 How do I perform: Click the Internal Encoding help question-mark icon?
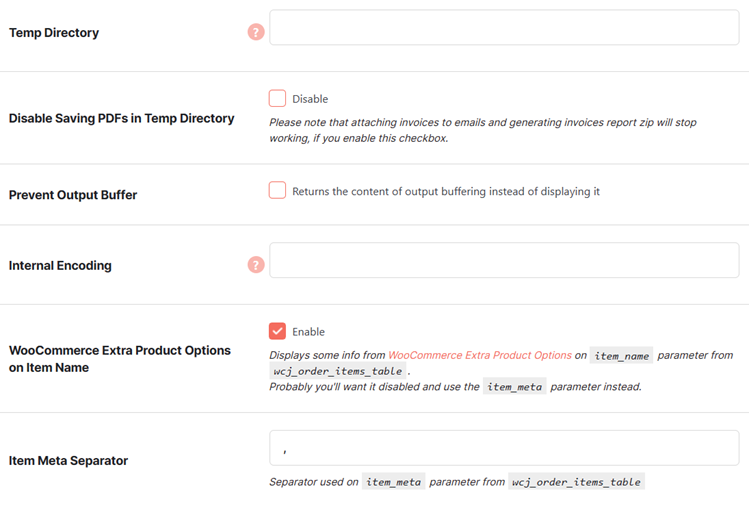[x=256, y=265]
